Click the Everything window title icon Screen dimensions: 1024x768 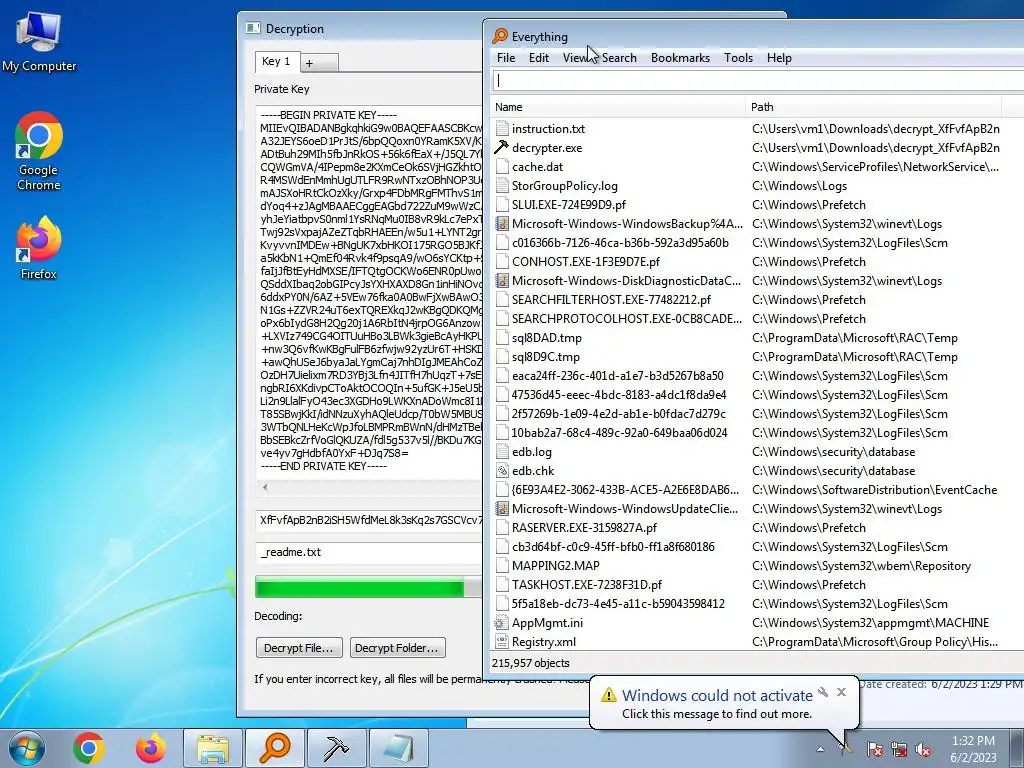click(500, 36)
